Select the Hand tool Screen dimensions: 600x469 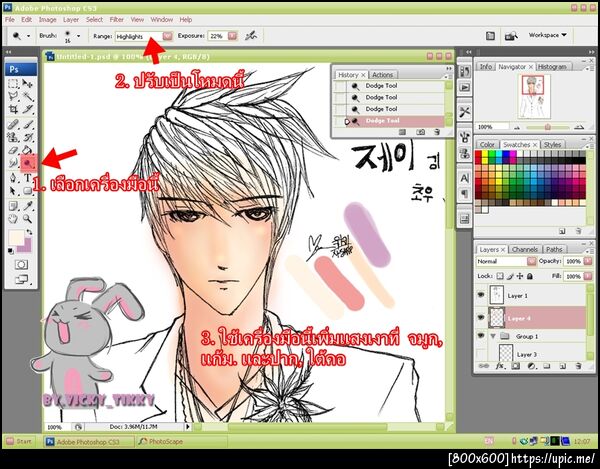click(13, 219)
